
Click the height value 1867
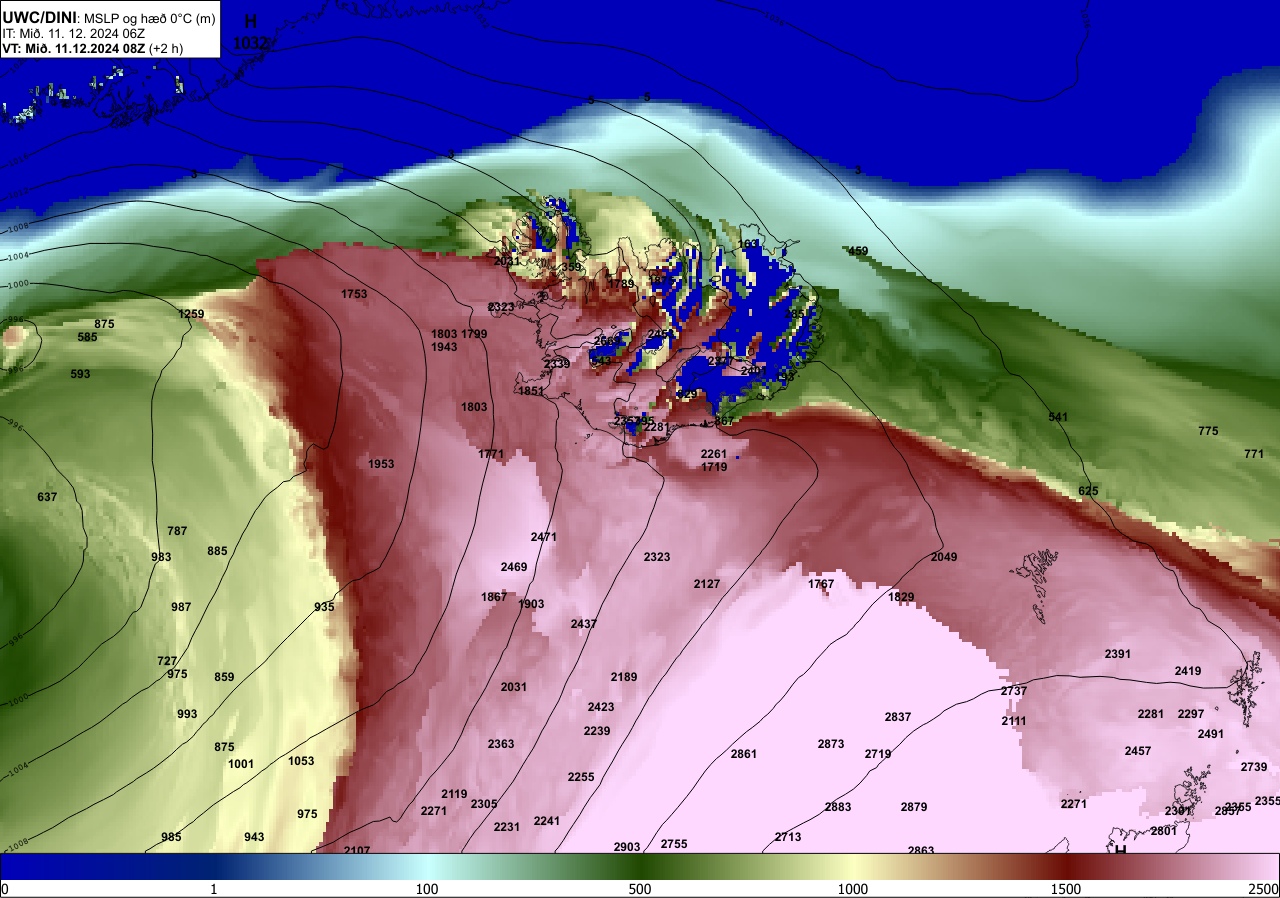[494, 597]
